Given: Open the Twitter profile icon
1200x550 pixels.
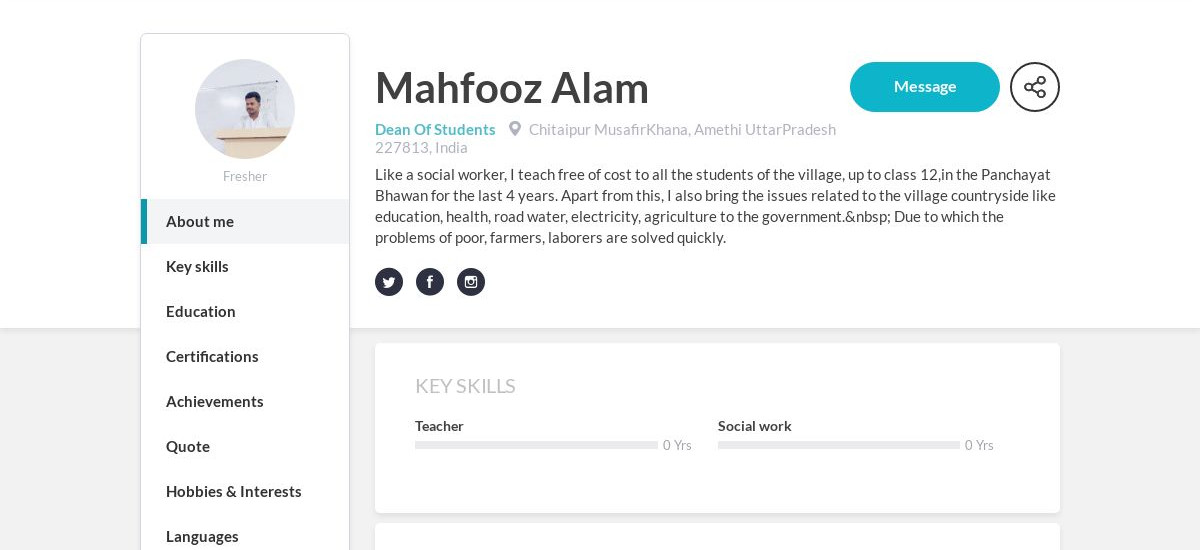Looking at the screenshot, I should pos(389,282).
